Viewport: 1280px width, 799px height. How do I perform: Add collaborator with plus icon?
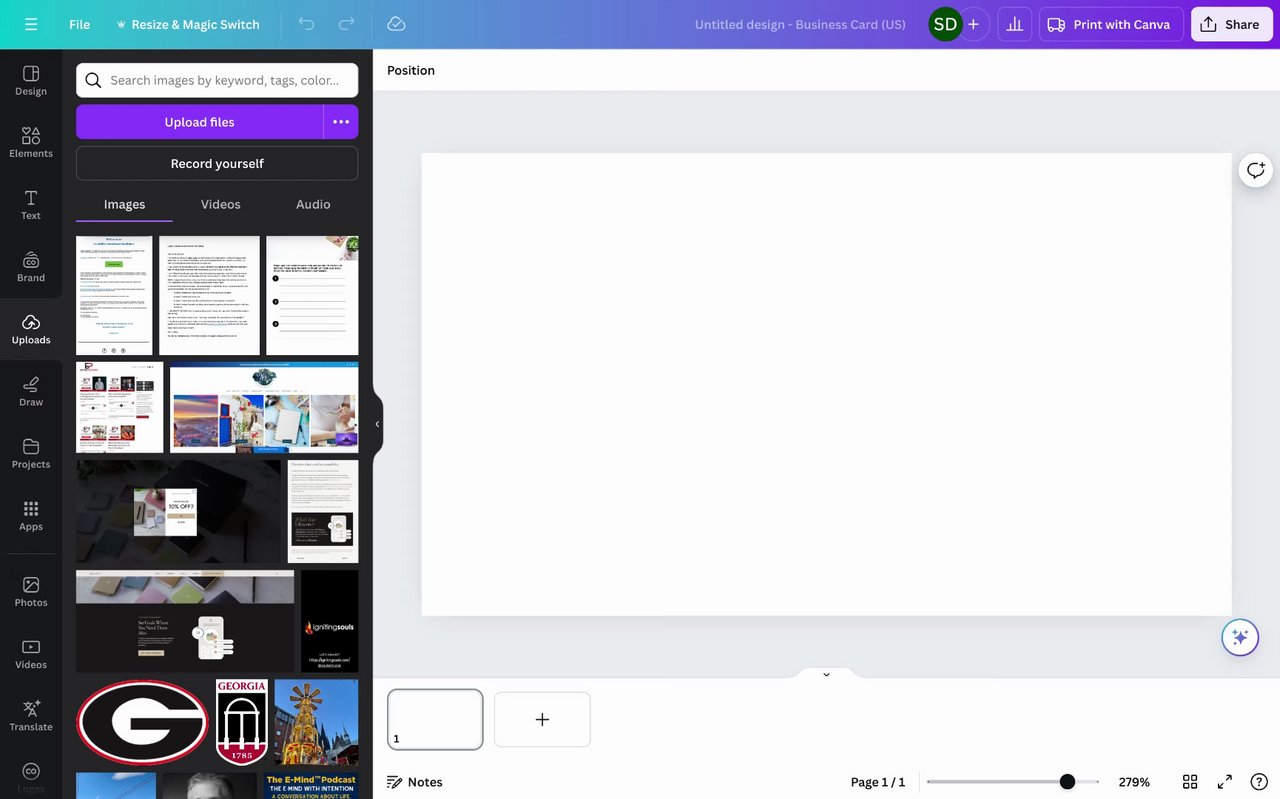(973, 24)
